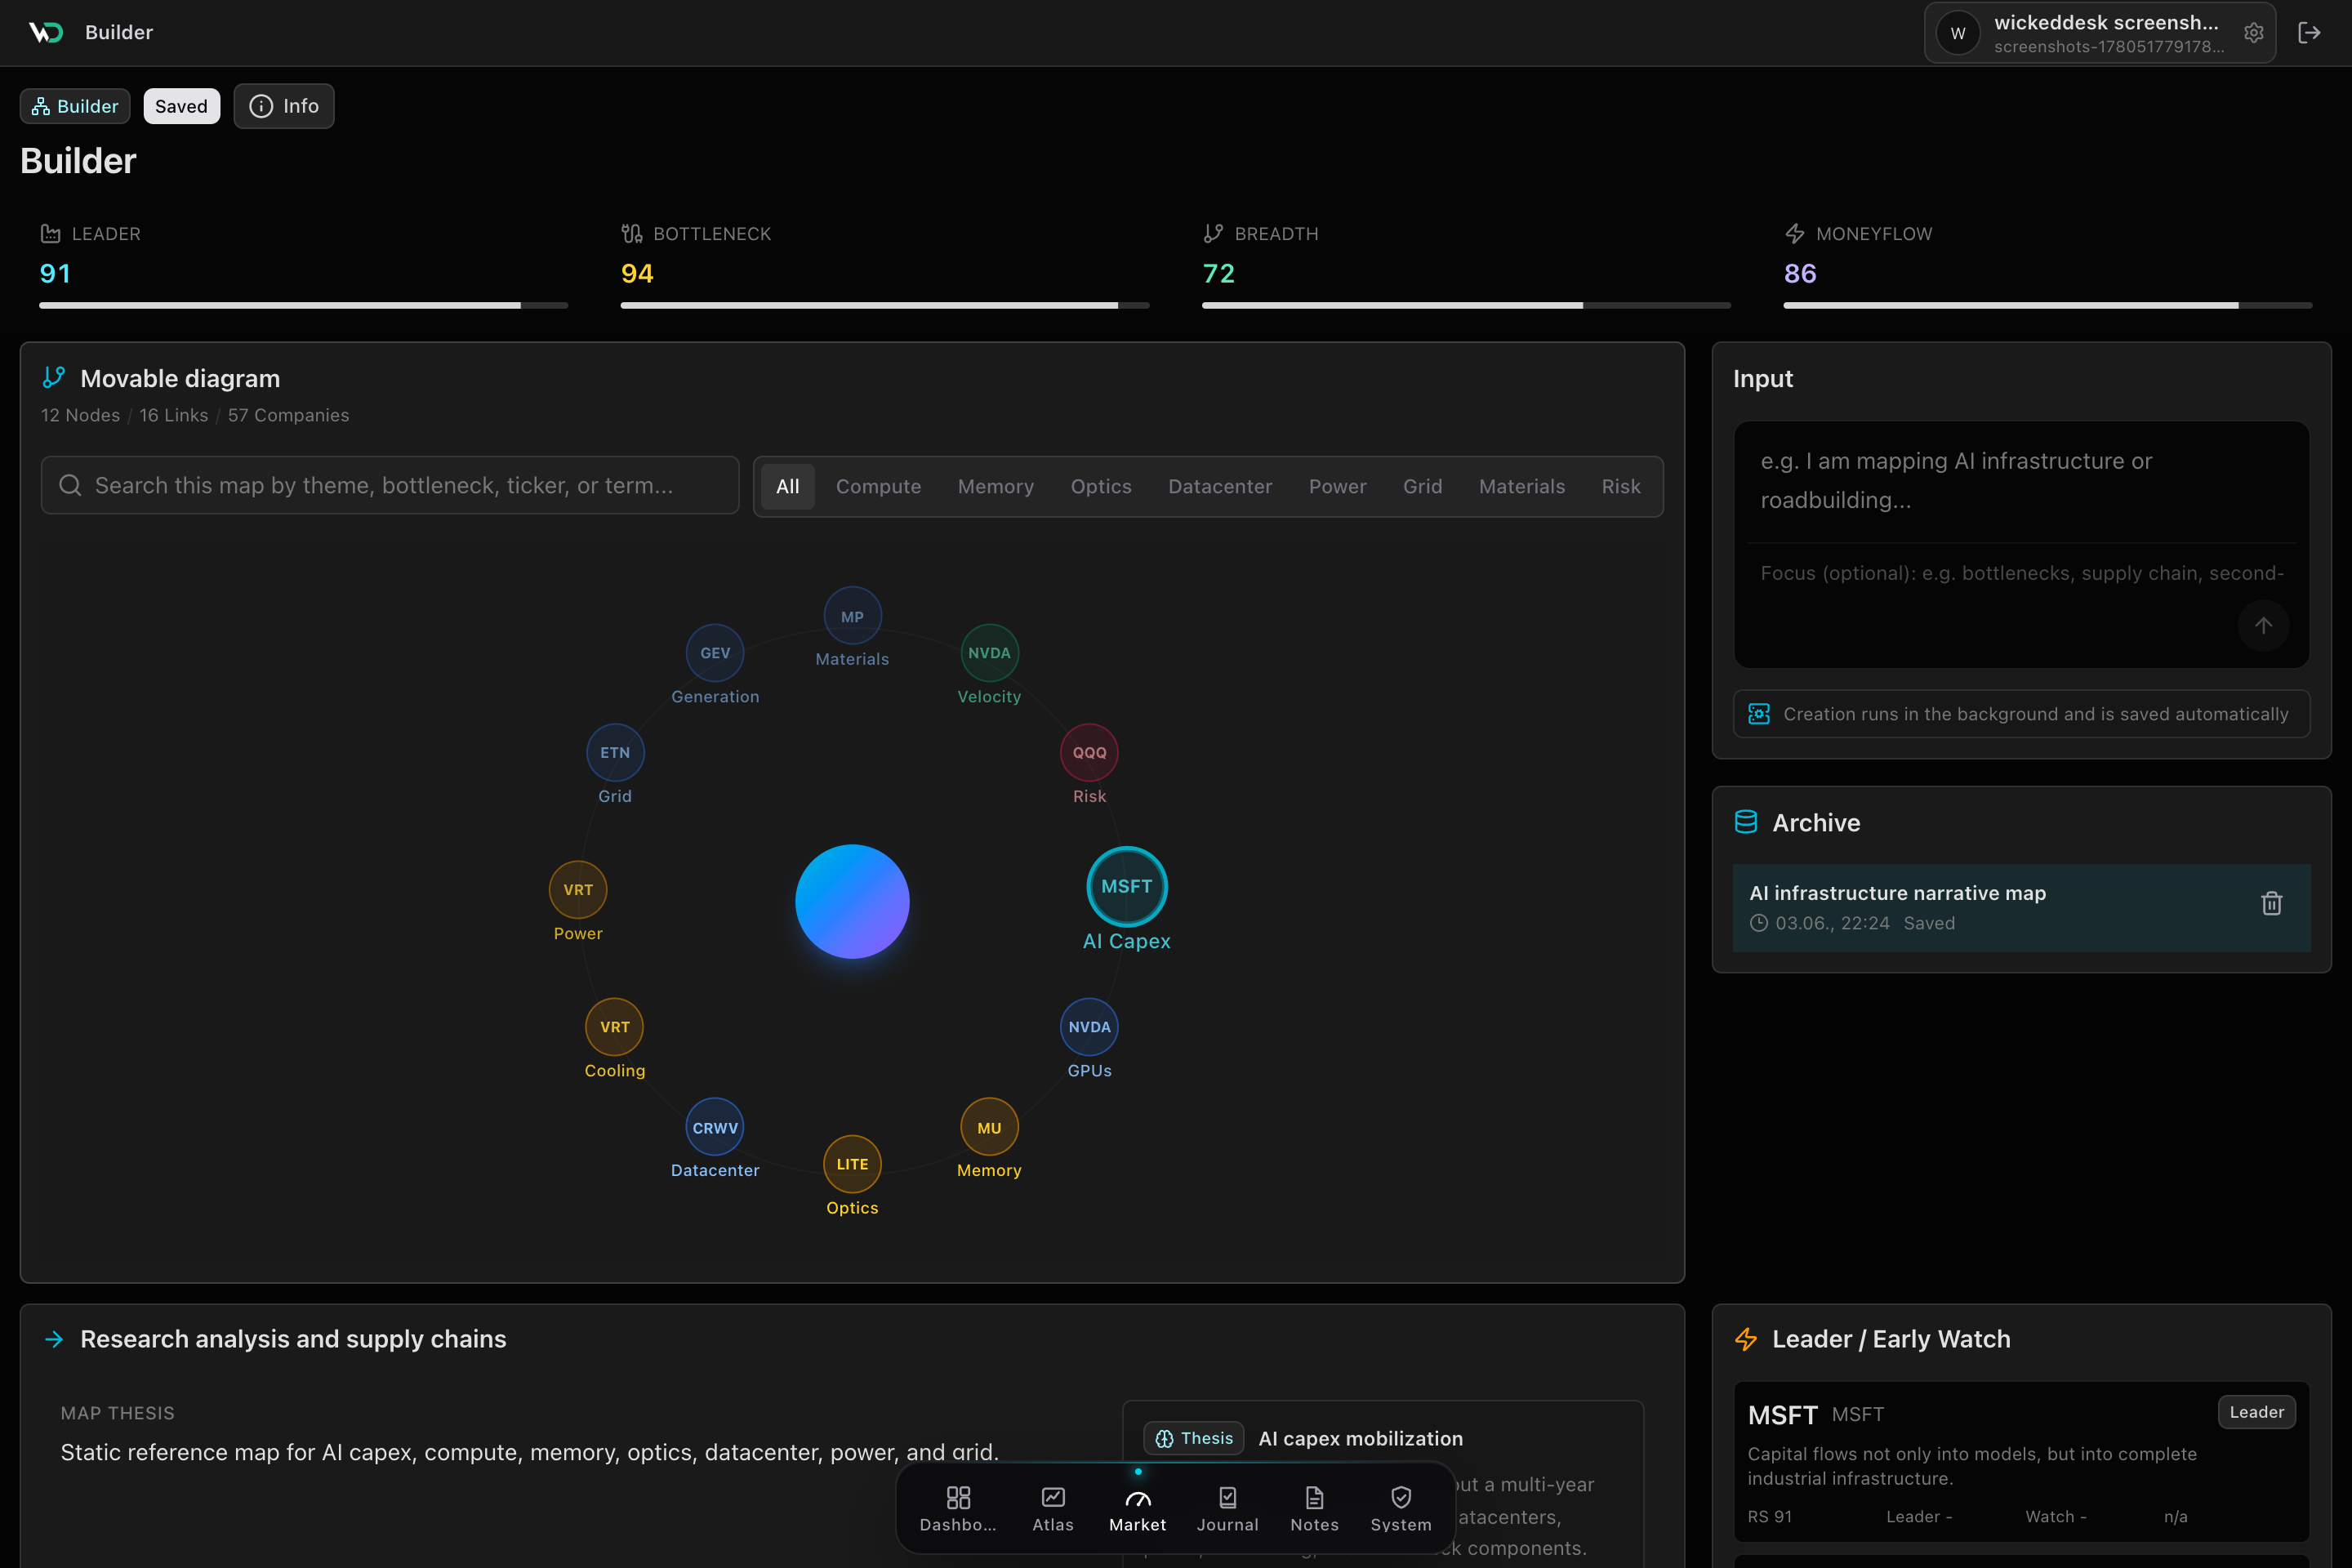Select the Memory filter tab
The image size is (2352, 1568).
pos(995,486)
